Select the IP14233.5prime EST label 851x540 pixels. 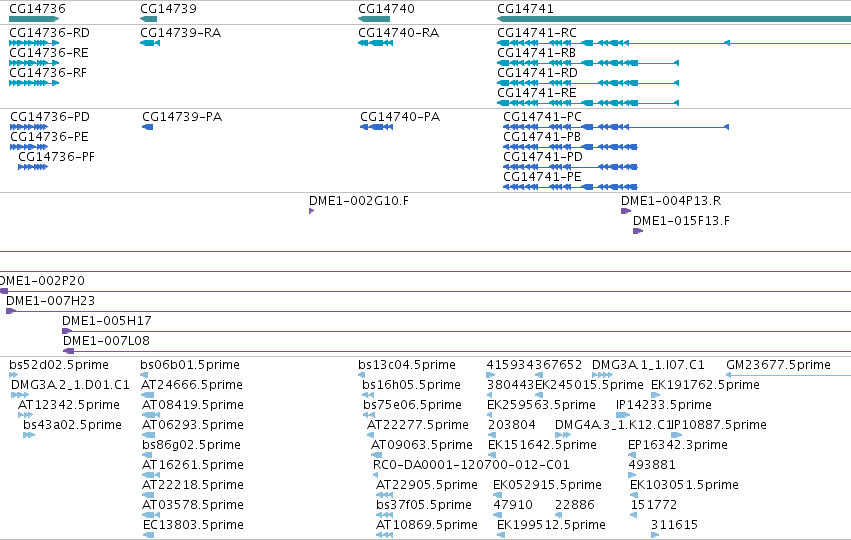pyautogui.click(x=664, y=405)
